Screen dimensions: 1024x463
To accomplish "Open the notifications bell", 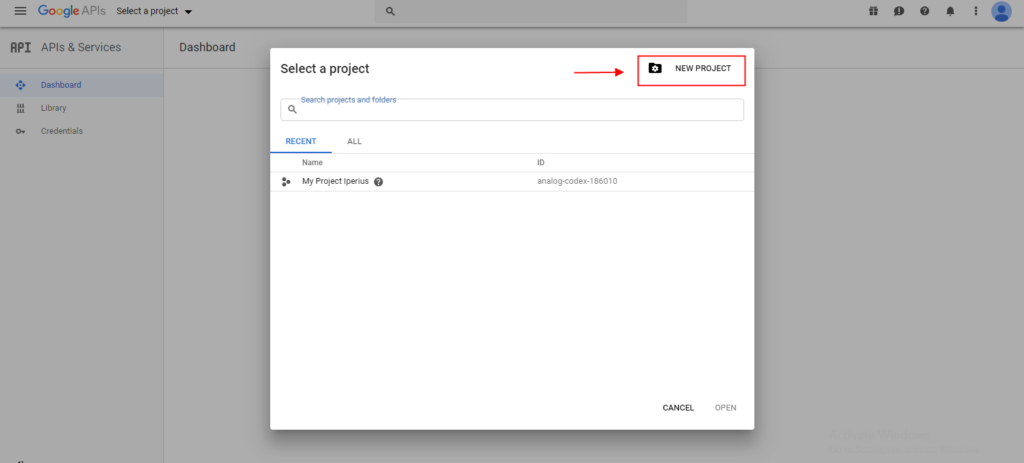I will click(950, 11).
